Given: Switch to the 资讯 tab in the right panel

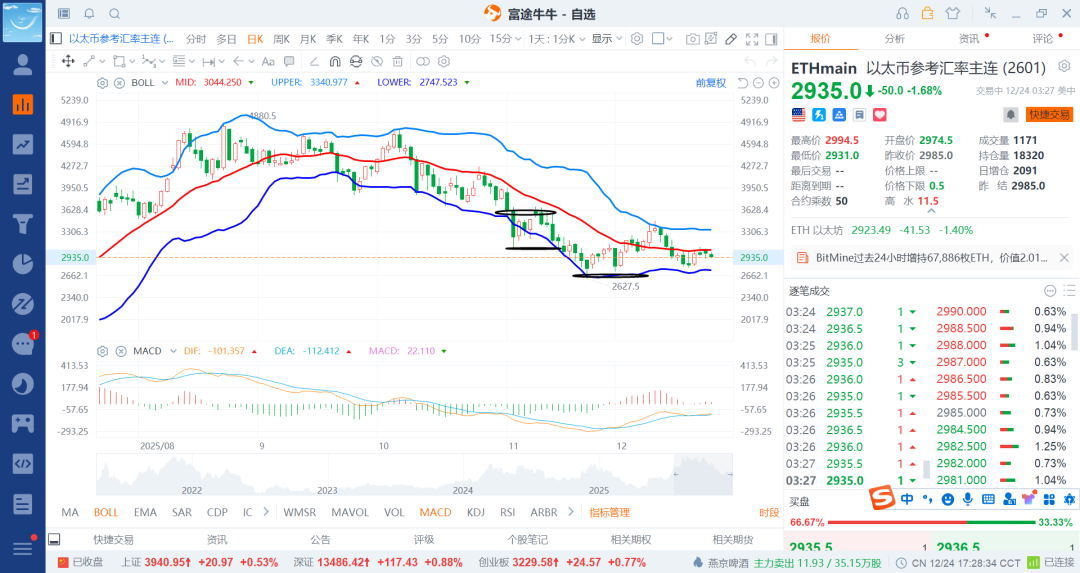Looking at the screenshot, I should coord(969,39).
